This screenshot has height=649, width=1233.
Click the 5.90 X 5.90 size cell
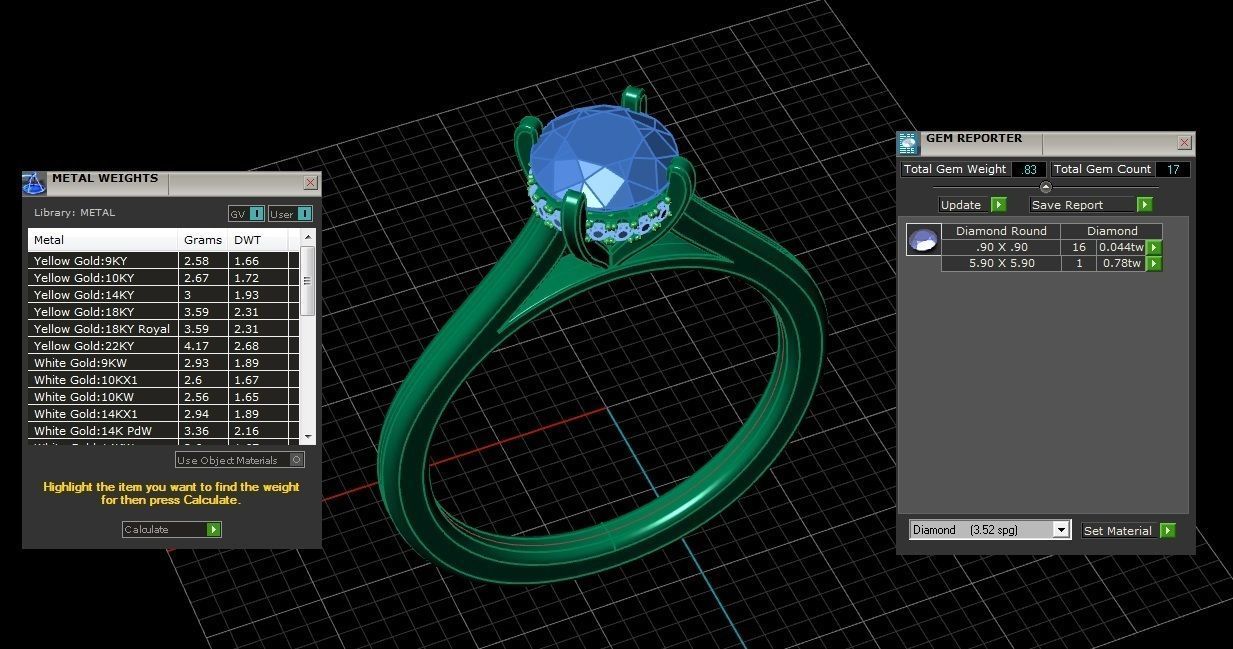pyautogui.click(x=1001, y=264)
